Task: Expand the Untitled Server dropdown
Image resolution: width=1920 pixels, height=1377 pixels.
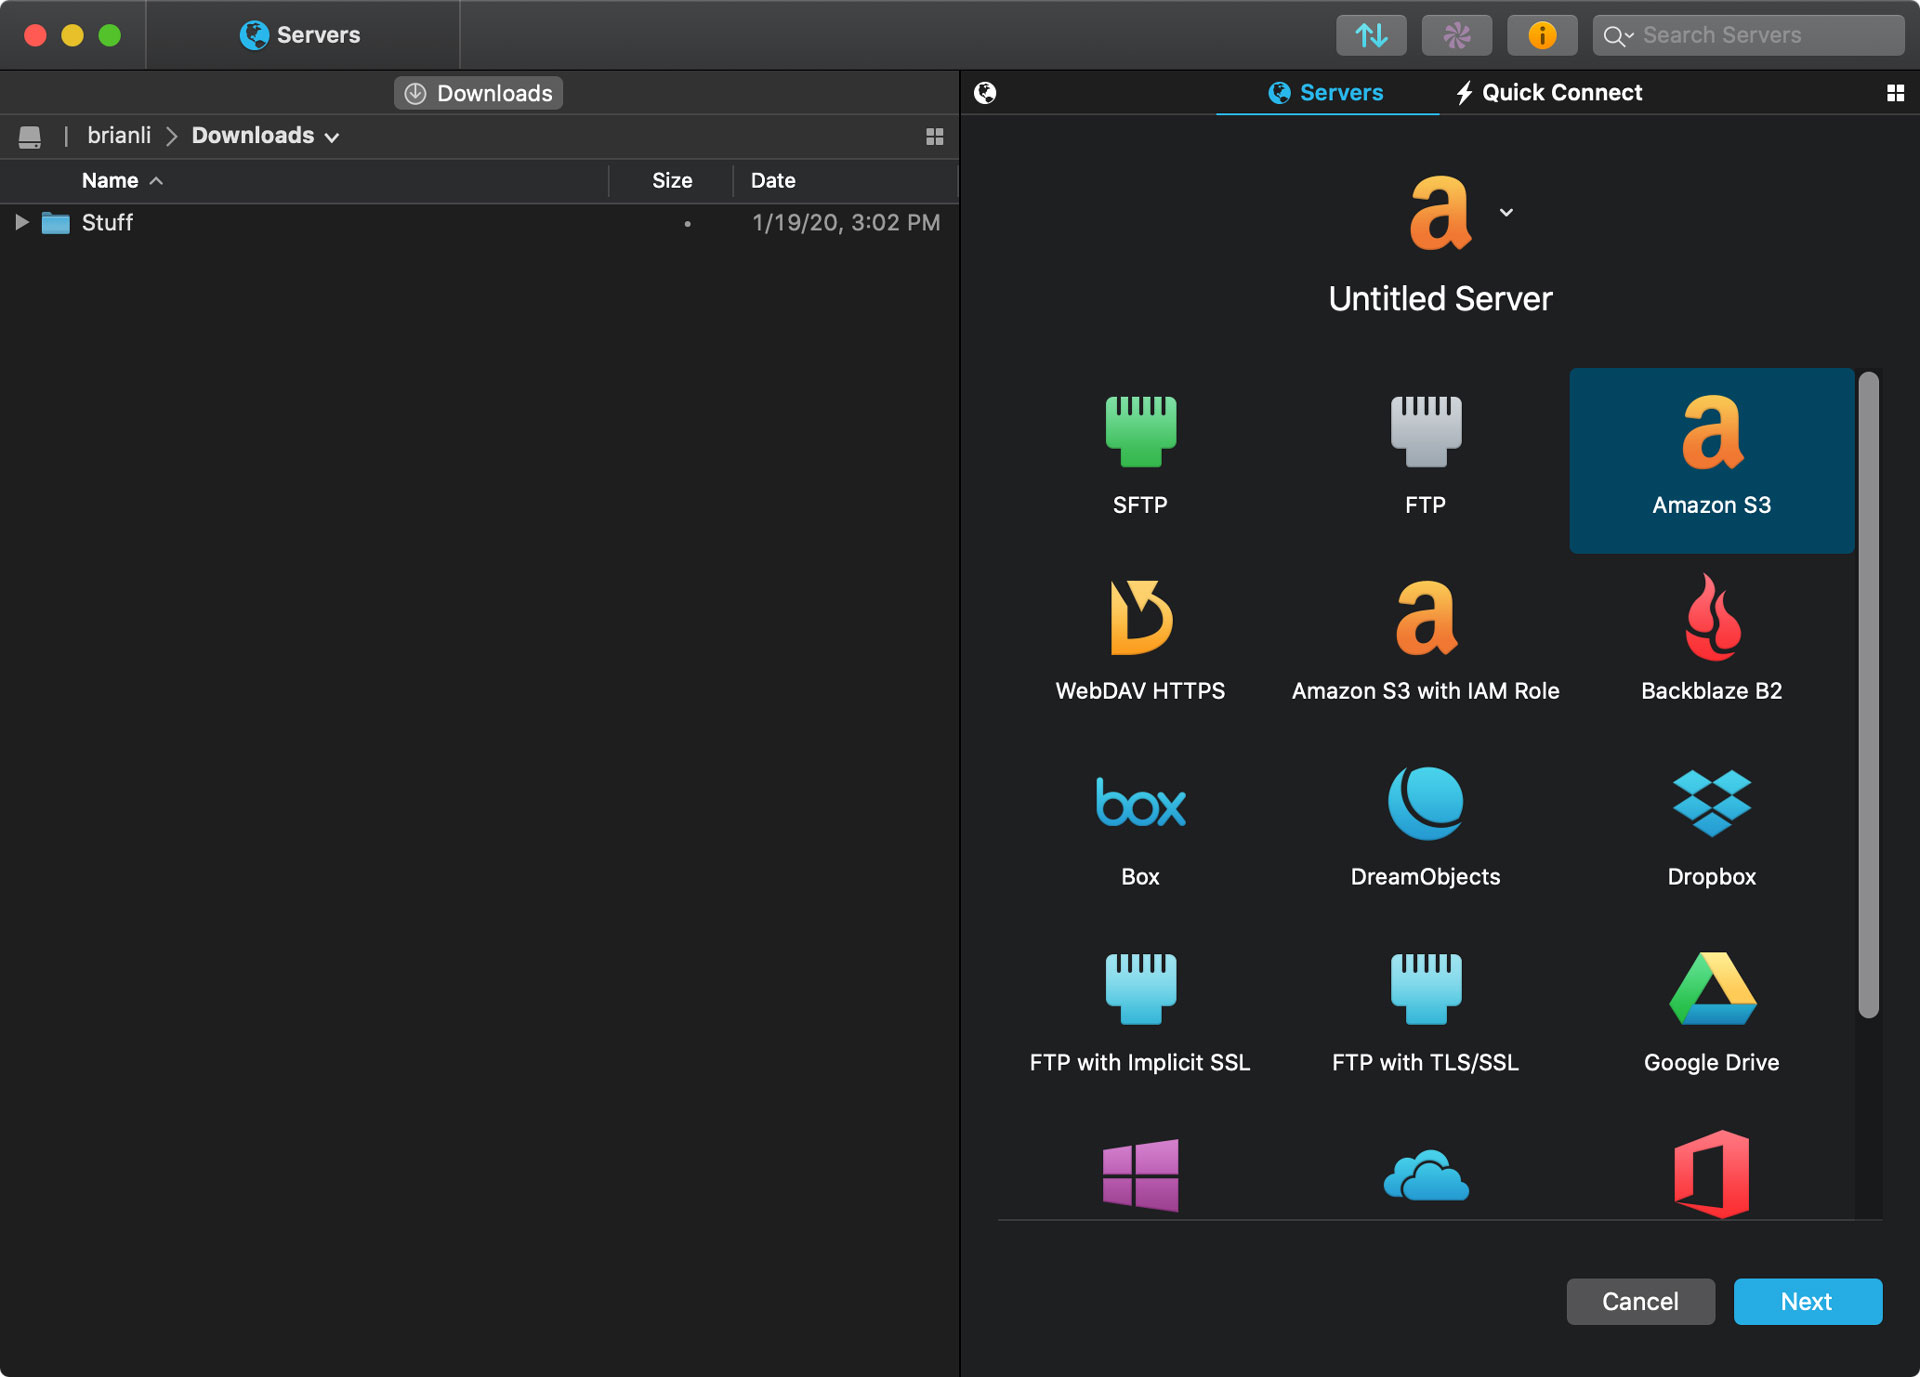Action: 1506,212
